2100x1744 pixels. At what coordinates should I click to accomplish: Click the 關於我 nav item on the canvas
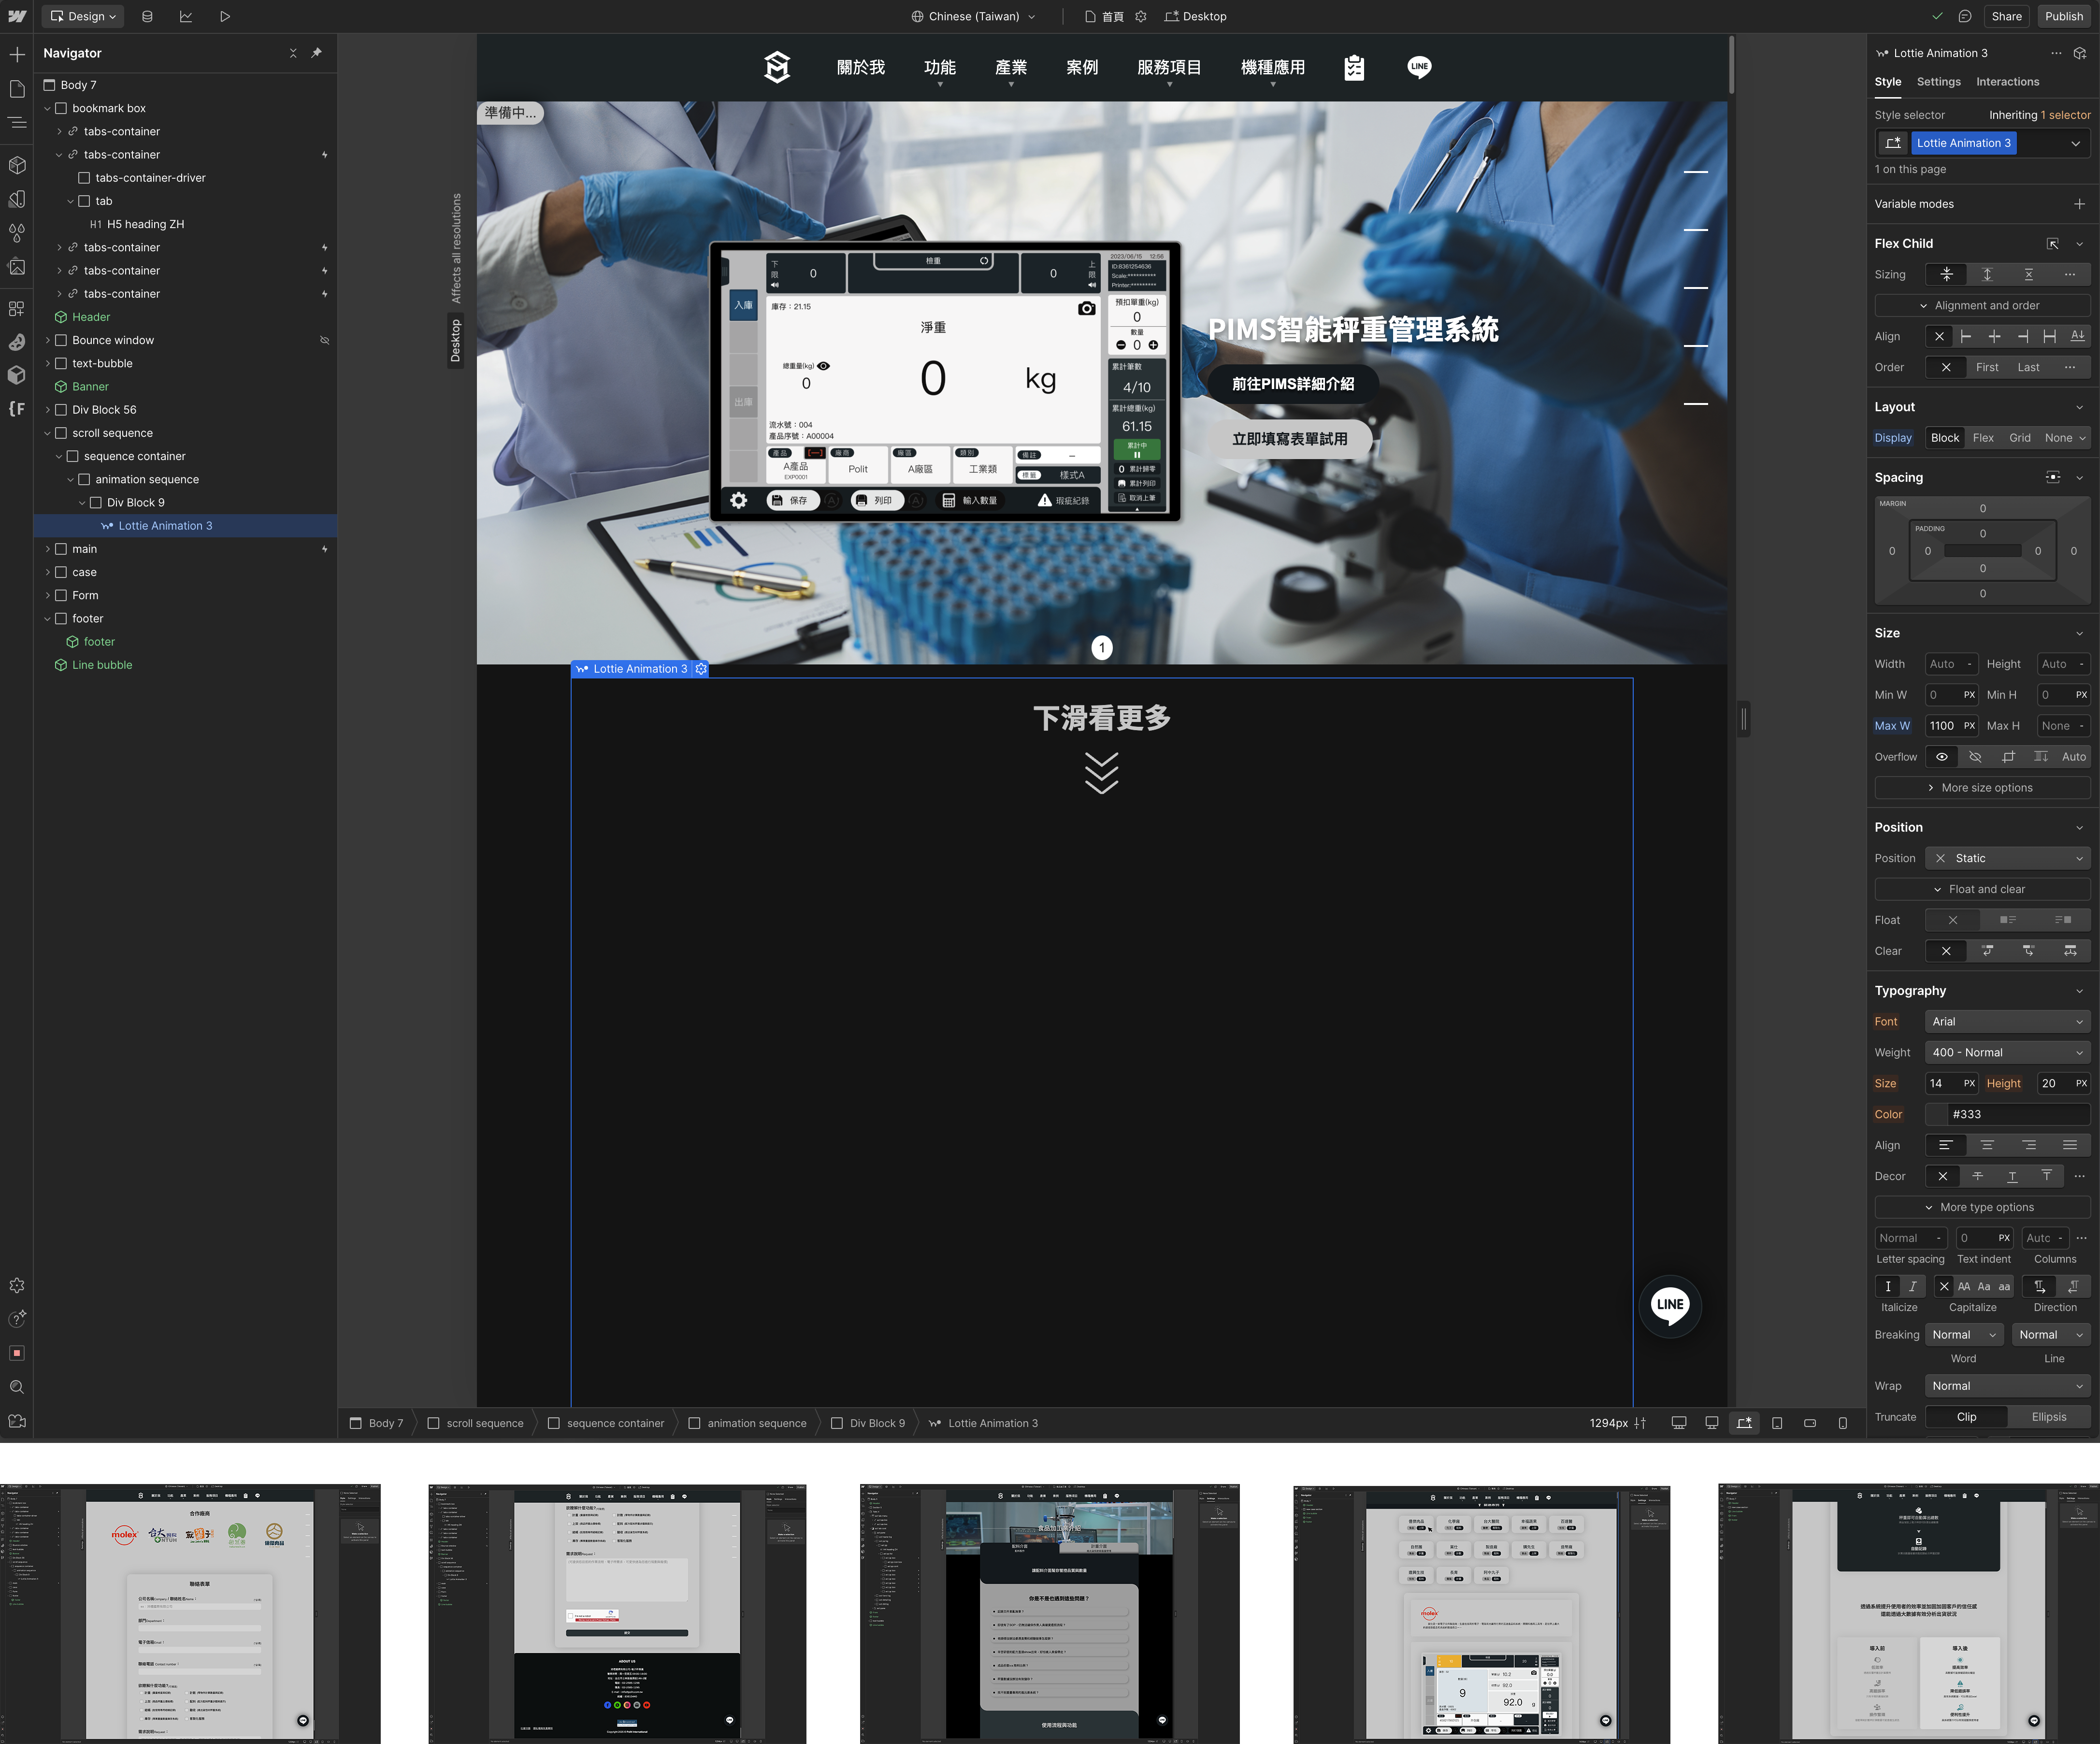tap(860, 67)
